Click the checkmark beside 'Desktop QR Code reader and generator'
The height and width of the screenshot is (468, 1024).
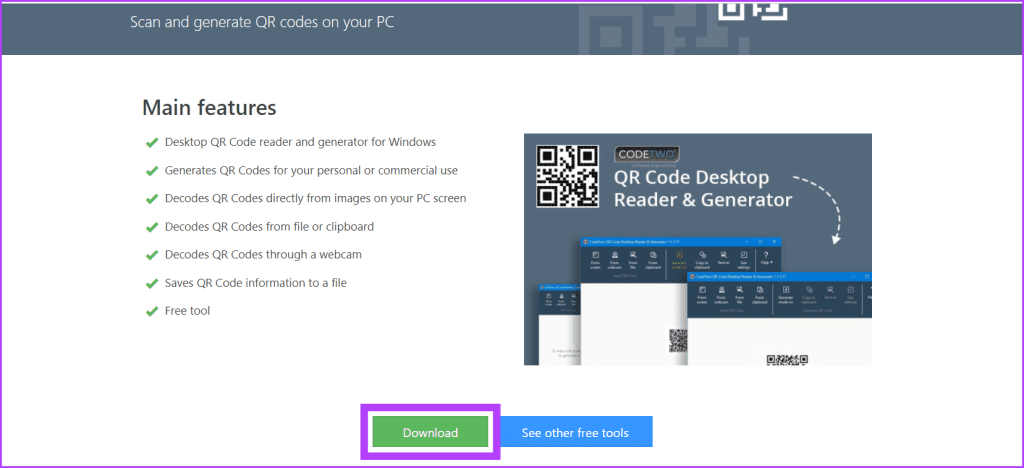[152, 142]
